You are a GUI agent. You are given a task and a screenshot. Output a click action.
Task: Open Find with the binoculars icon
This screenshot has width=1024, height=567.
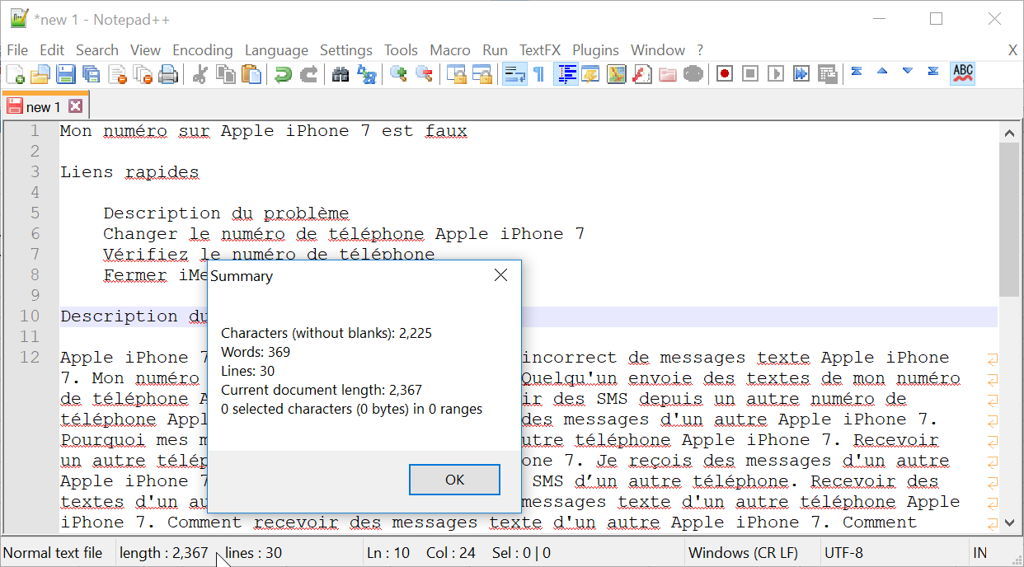point(340,74)
